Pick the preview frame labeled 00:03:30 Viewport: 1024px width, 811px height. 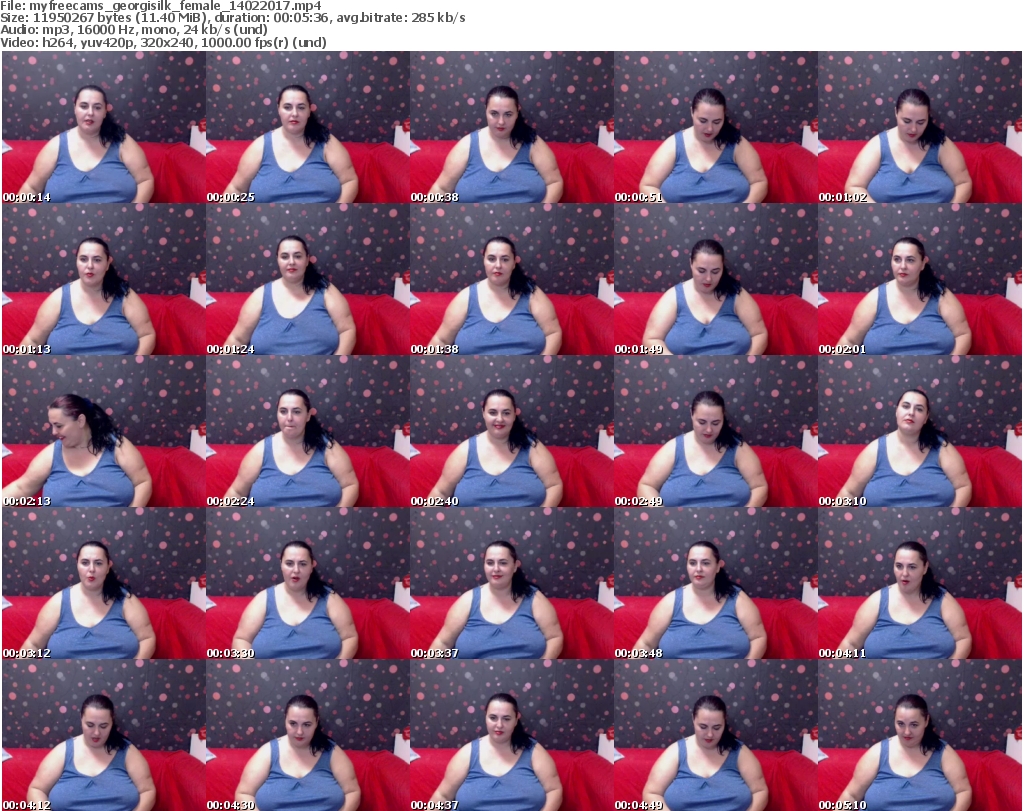308,584
